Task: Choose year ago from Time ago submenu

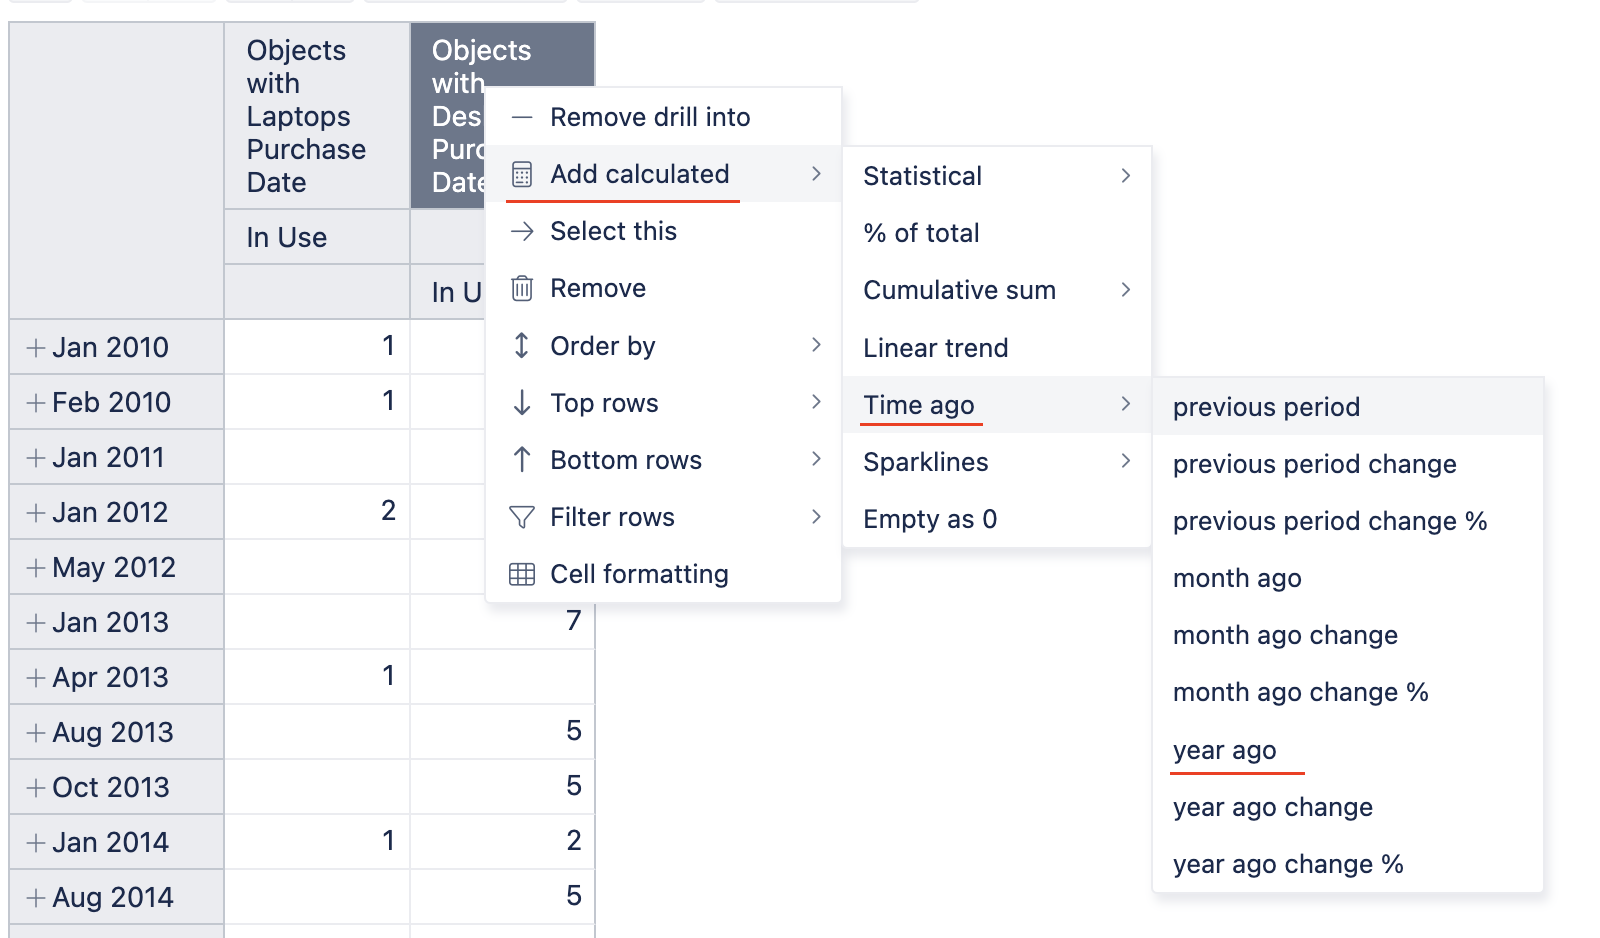Action: pyautogui.click(x=1225, y=750)
